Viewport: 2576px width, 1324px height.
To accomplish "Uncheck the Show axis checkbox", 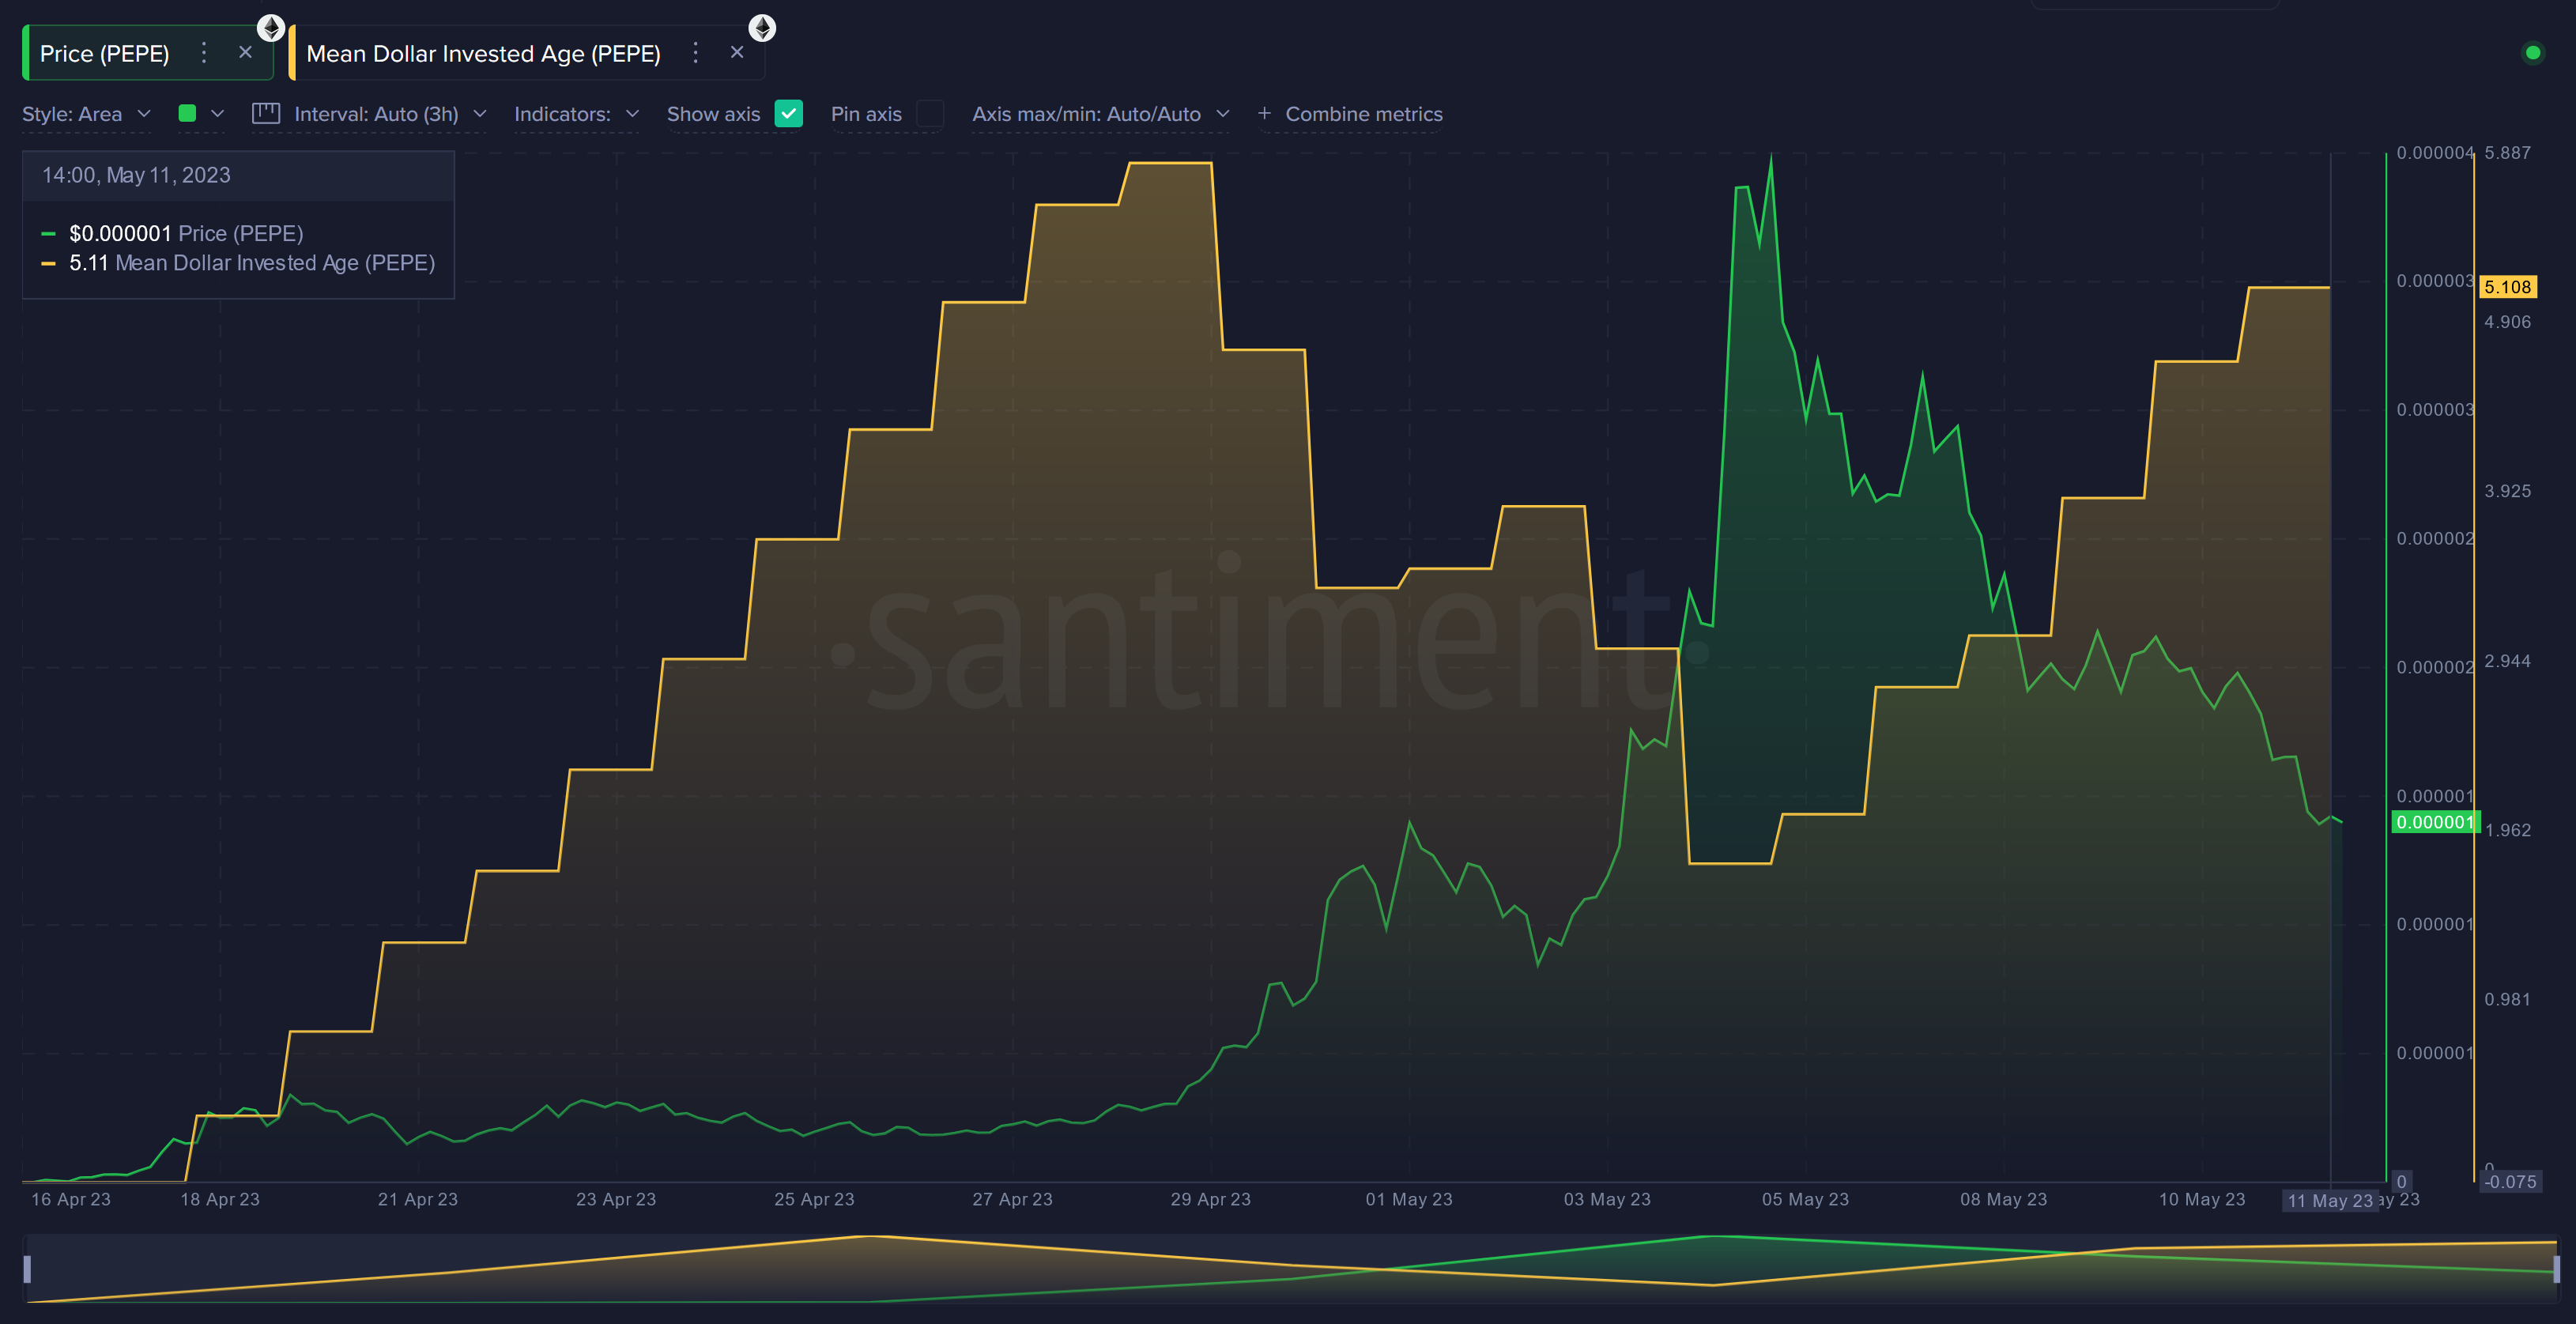I will [789, 114].
